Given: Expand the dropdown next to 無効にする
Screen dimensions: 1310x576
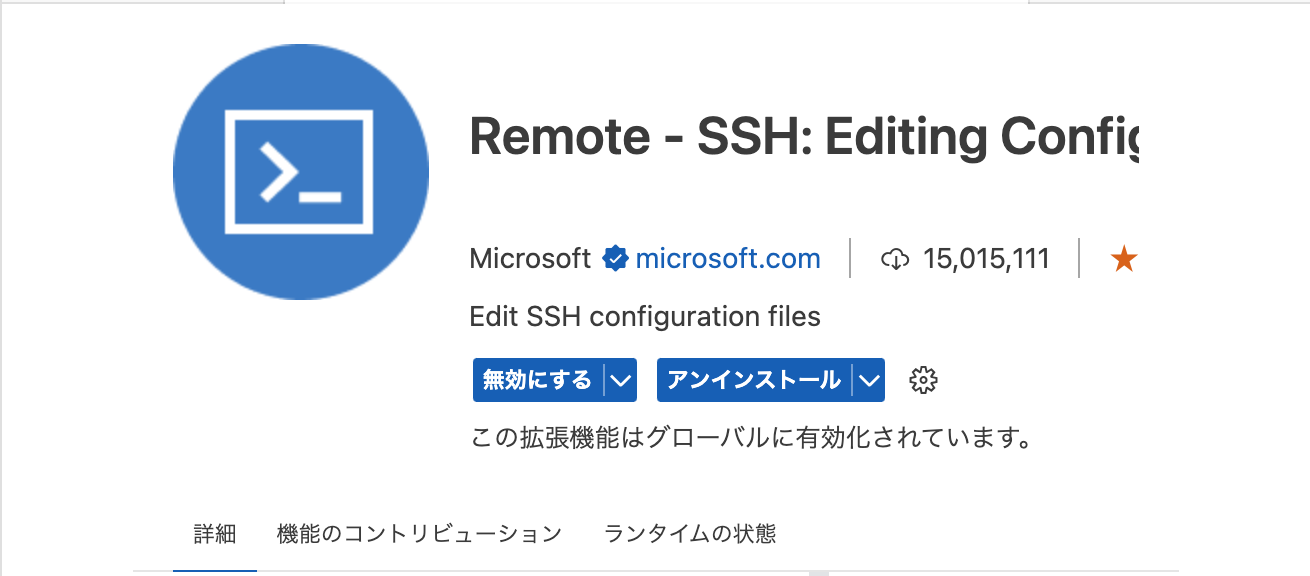Looking at the screenshot, I should 621,380.
